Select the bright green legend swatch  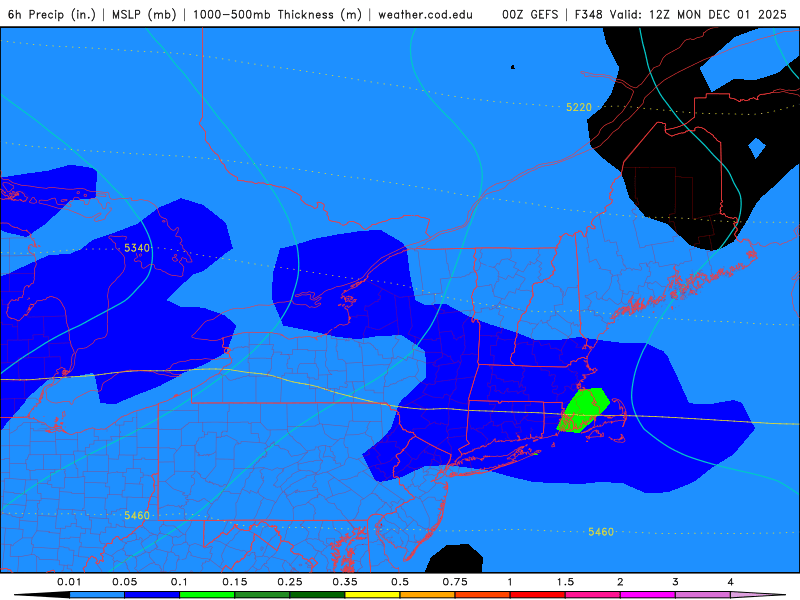click(207, 595)
